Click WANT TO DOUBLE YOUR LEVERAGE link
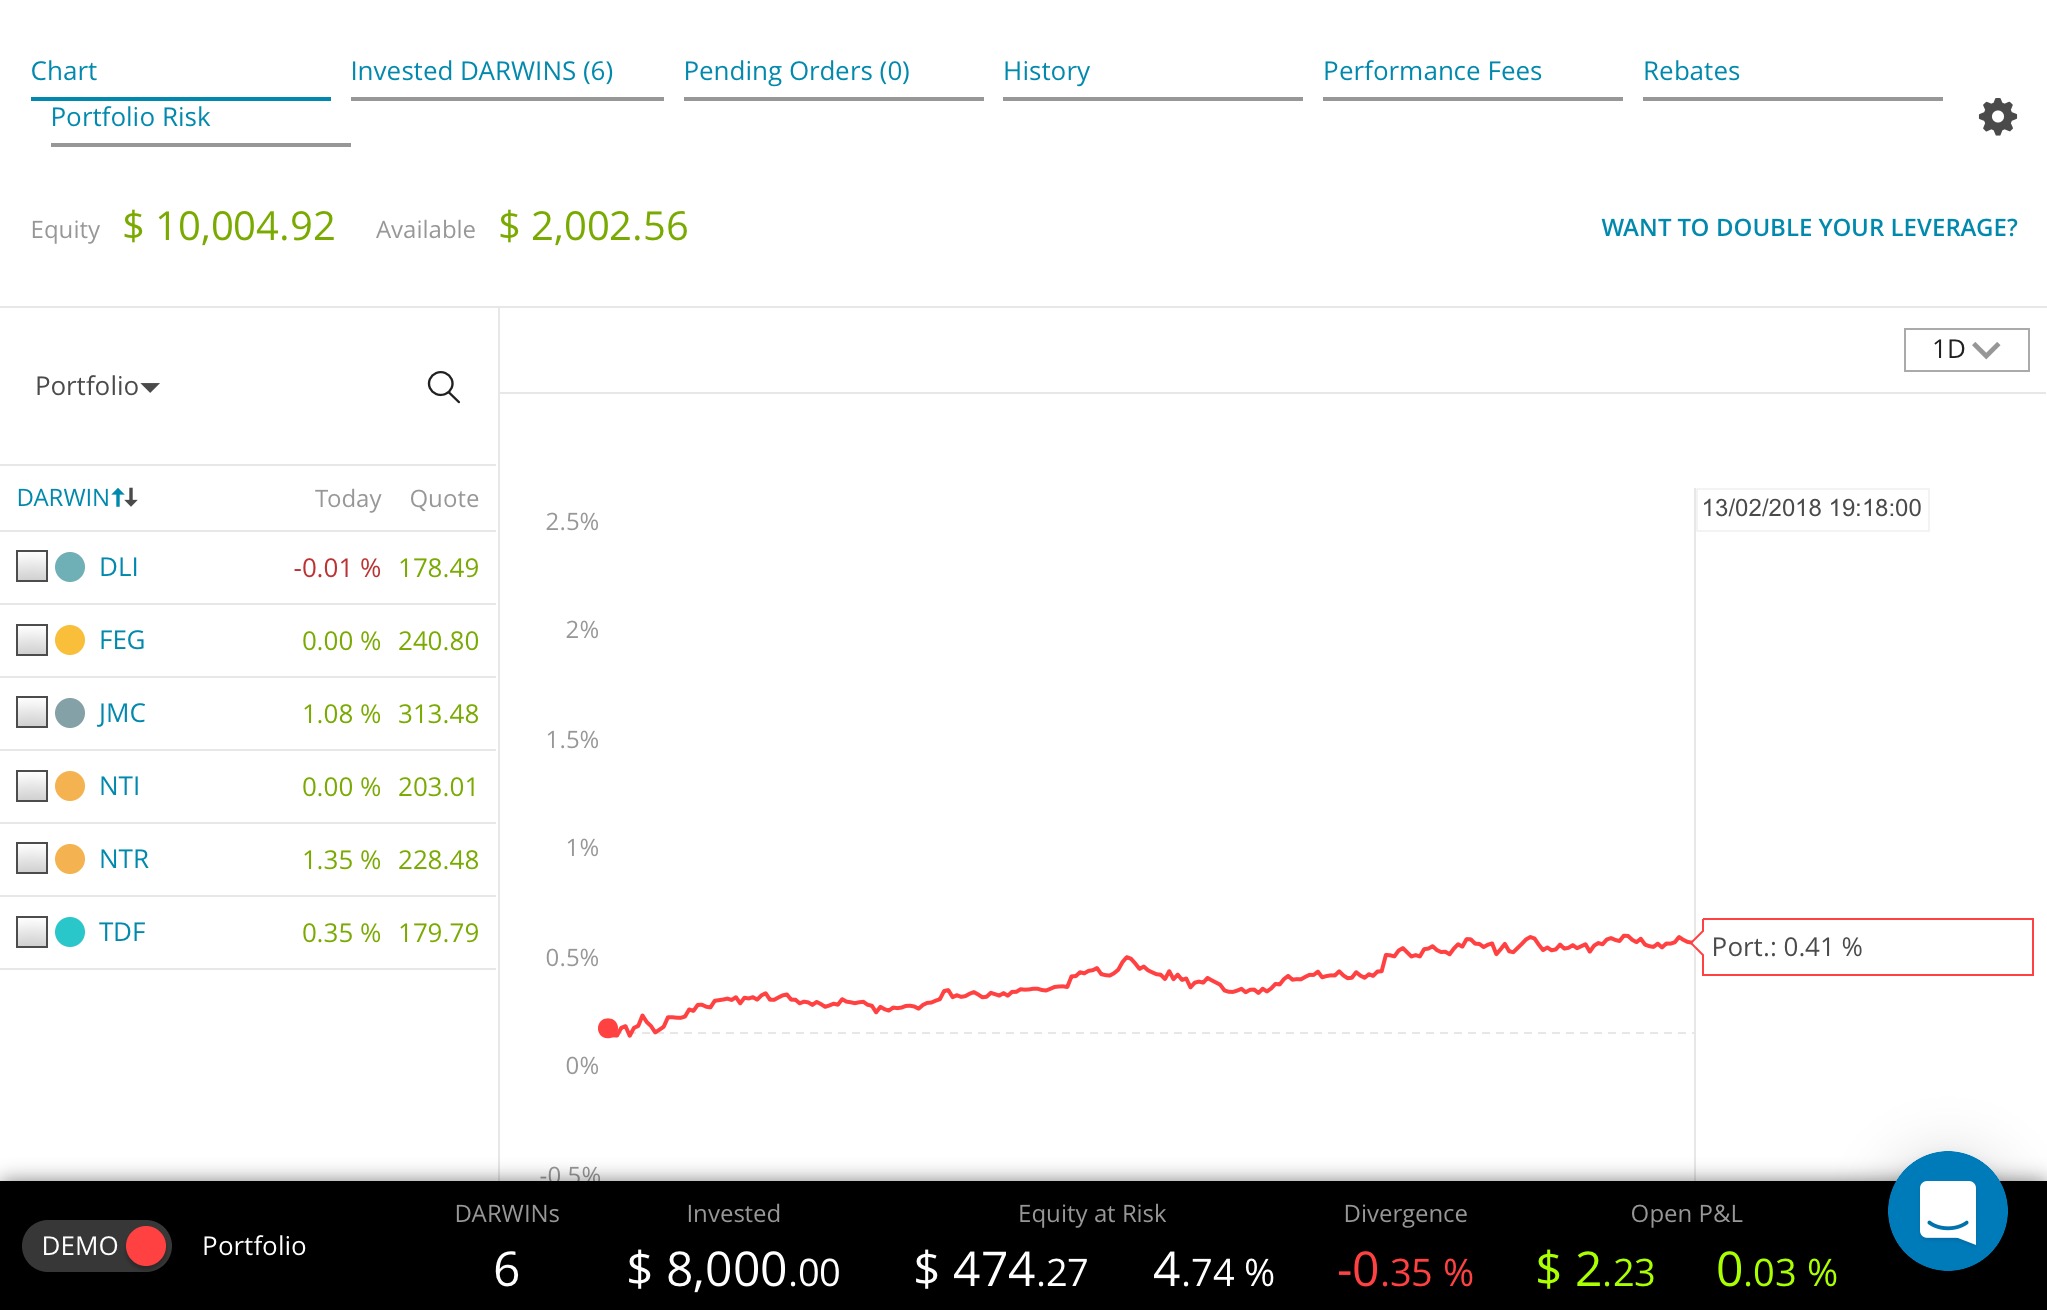Viewport: 2047px width, 1310px height. coord(1809,228)
